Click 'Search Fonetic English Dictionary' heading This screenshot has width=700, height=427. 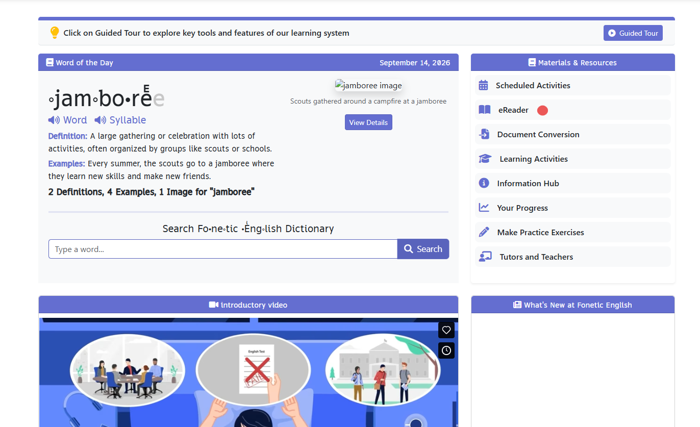[x=248, y=228]
